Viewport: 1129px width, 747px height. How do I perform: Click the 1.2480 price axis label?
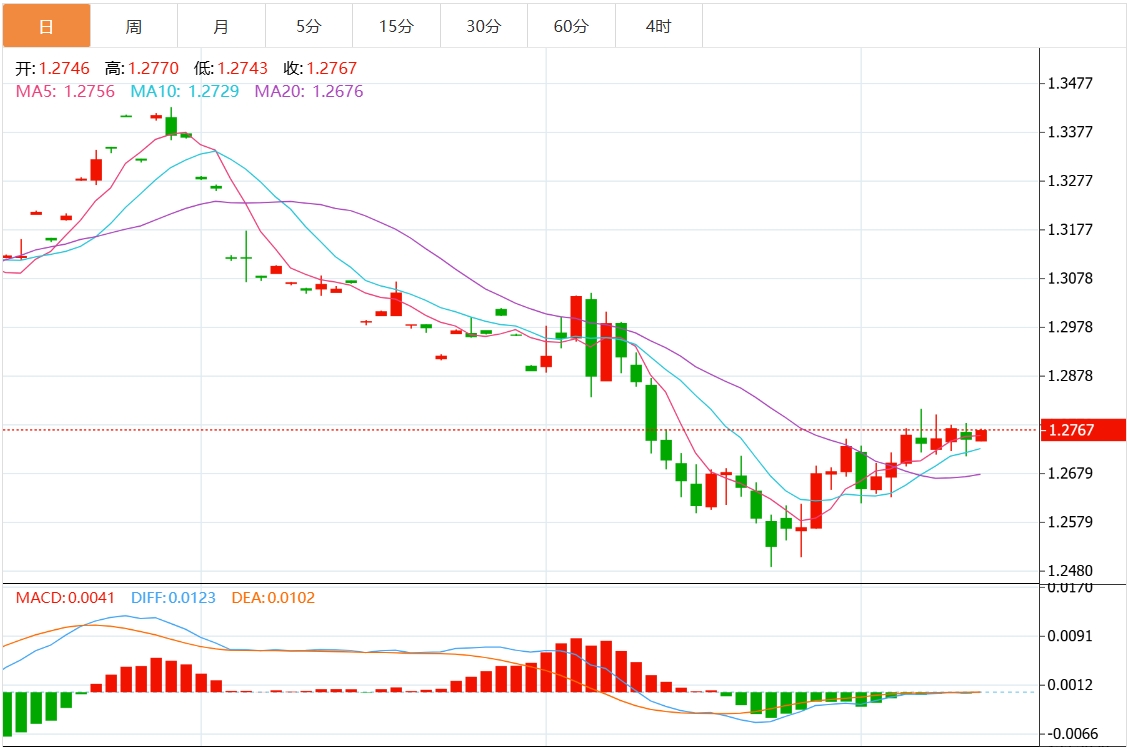point(1070,571)
